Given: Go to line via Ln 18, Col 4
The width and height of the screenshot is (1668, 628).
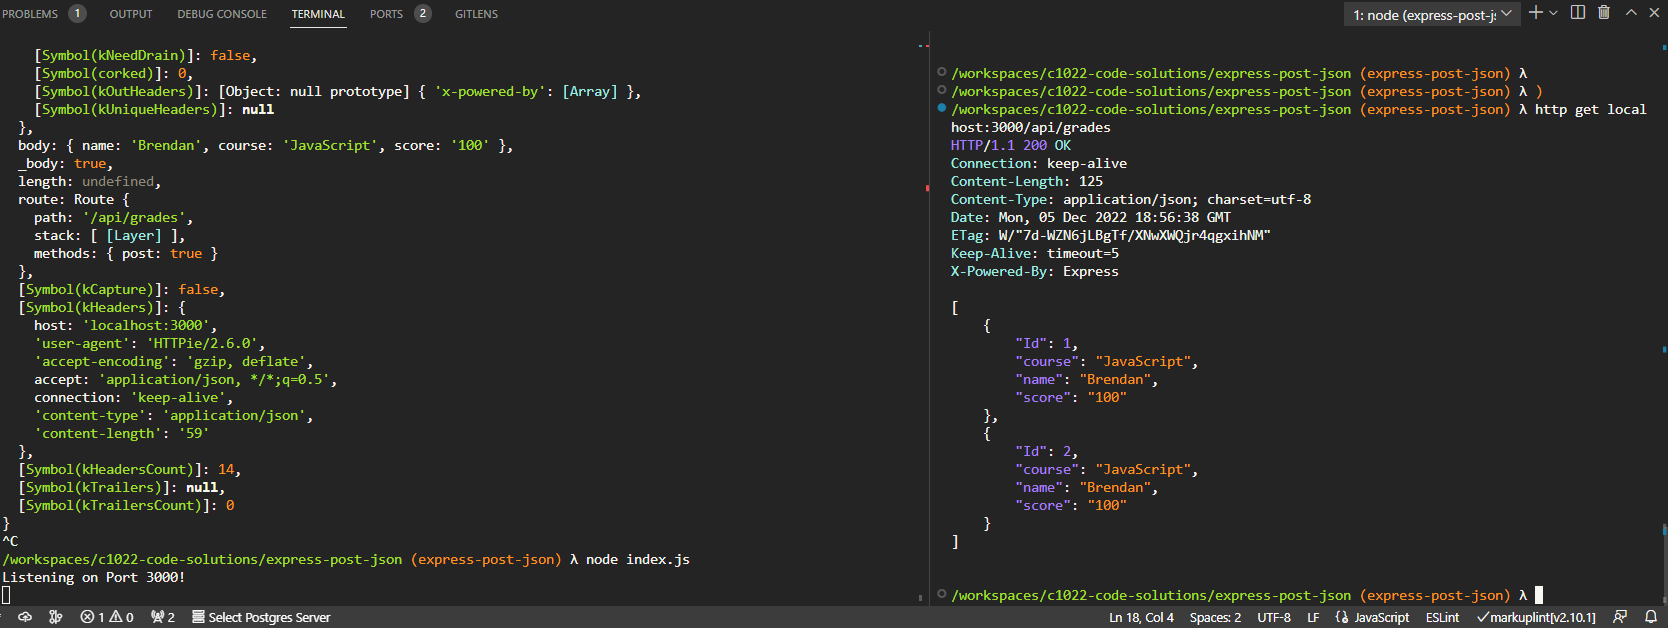Looking at the screenshot, I should pyautogui.click(x=1141, y=617).
